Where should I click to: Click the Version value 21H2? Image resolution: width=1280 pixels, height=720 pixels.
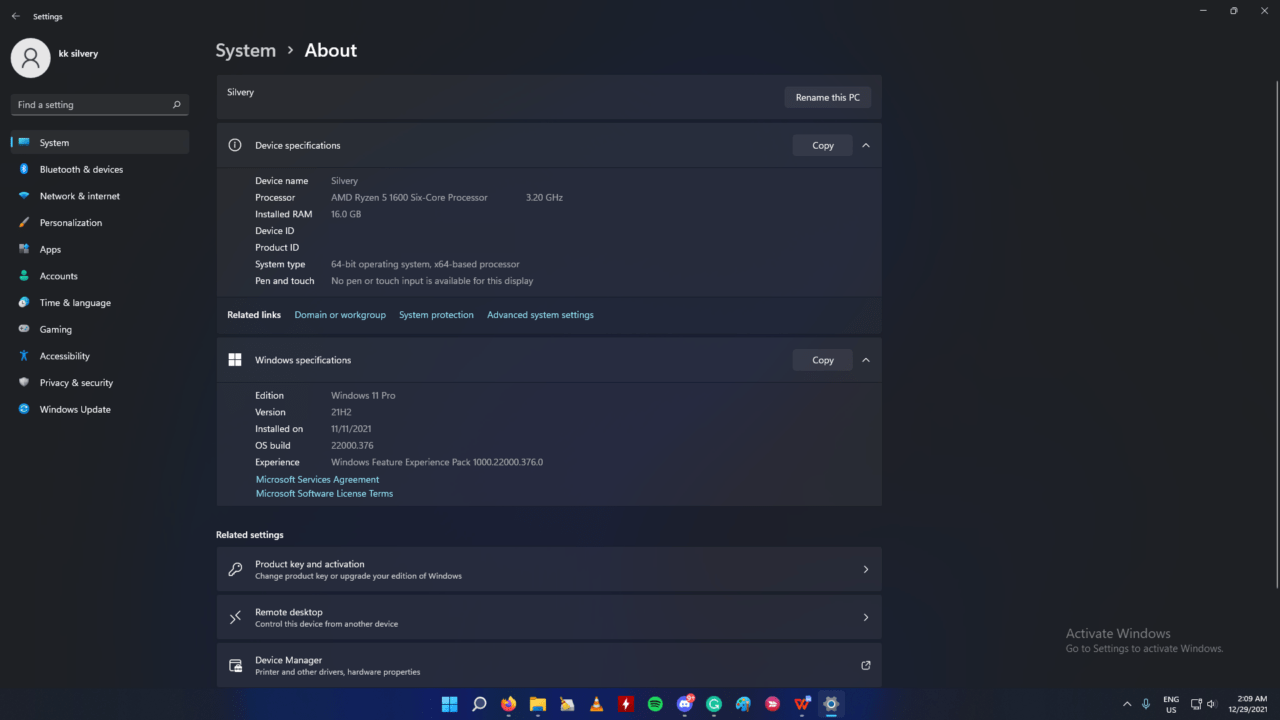pyautogui.click(x=342, y=412)
